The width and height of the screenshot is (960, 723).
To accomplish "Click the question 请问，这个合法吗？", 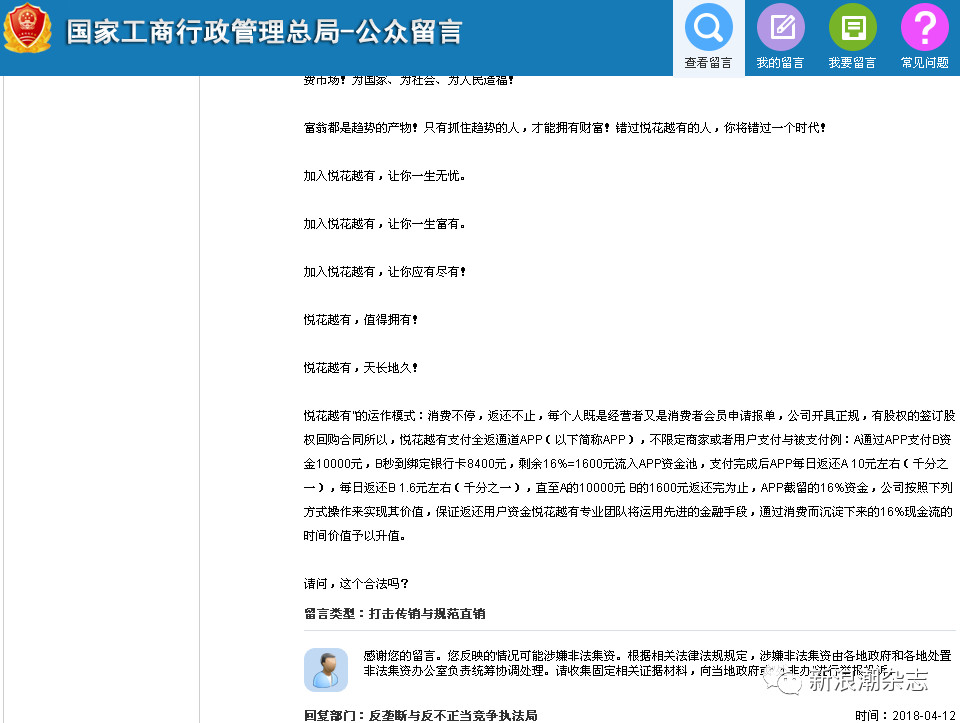I will click(x=356, y=583).
